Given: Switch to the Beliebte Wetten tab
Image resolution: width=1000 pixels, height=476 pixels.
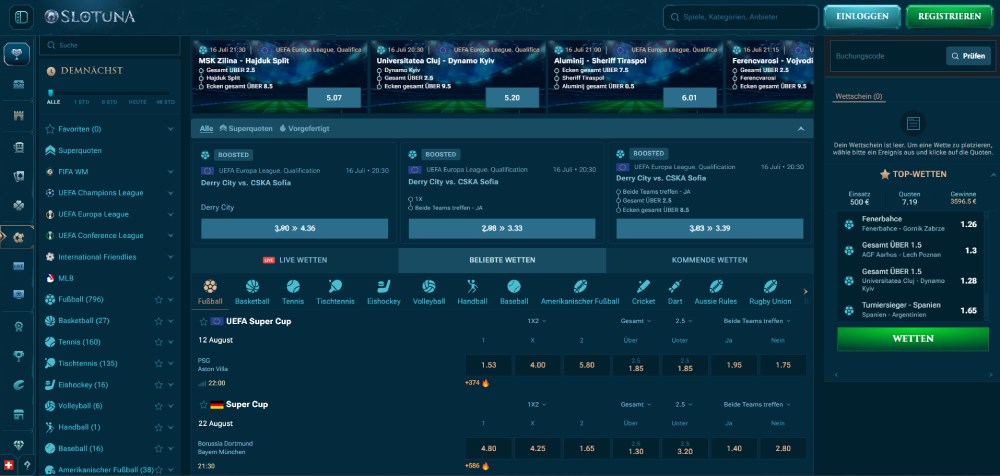Looking at the screenshot, I should [502, 260].
